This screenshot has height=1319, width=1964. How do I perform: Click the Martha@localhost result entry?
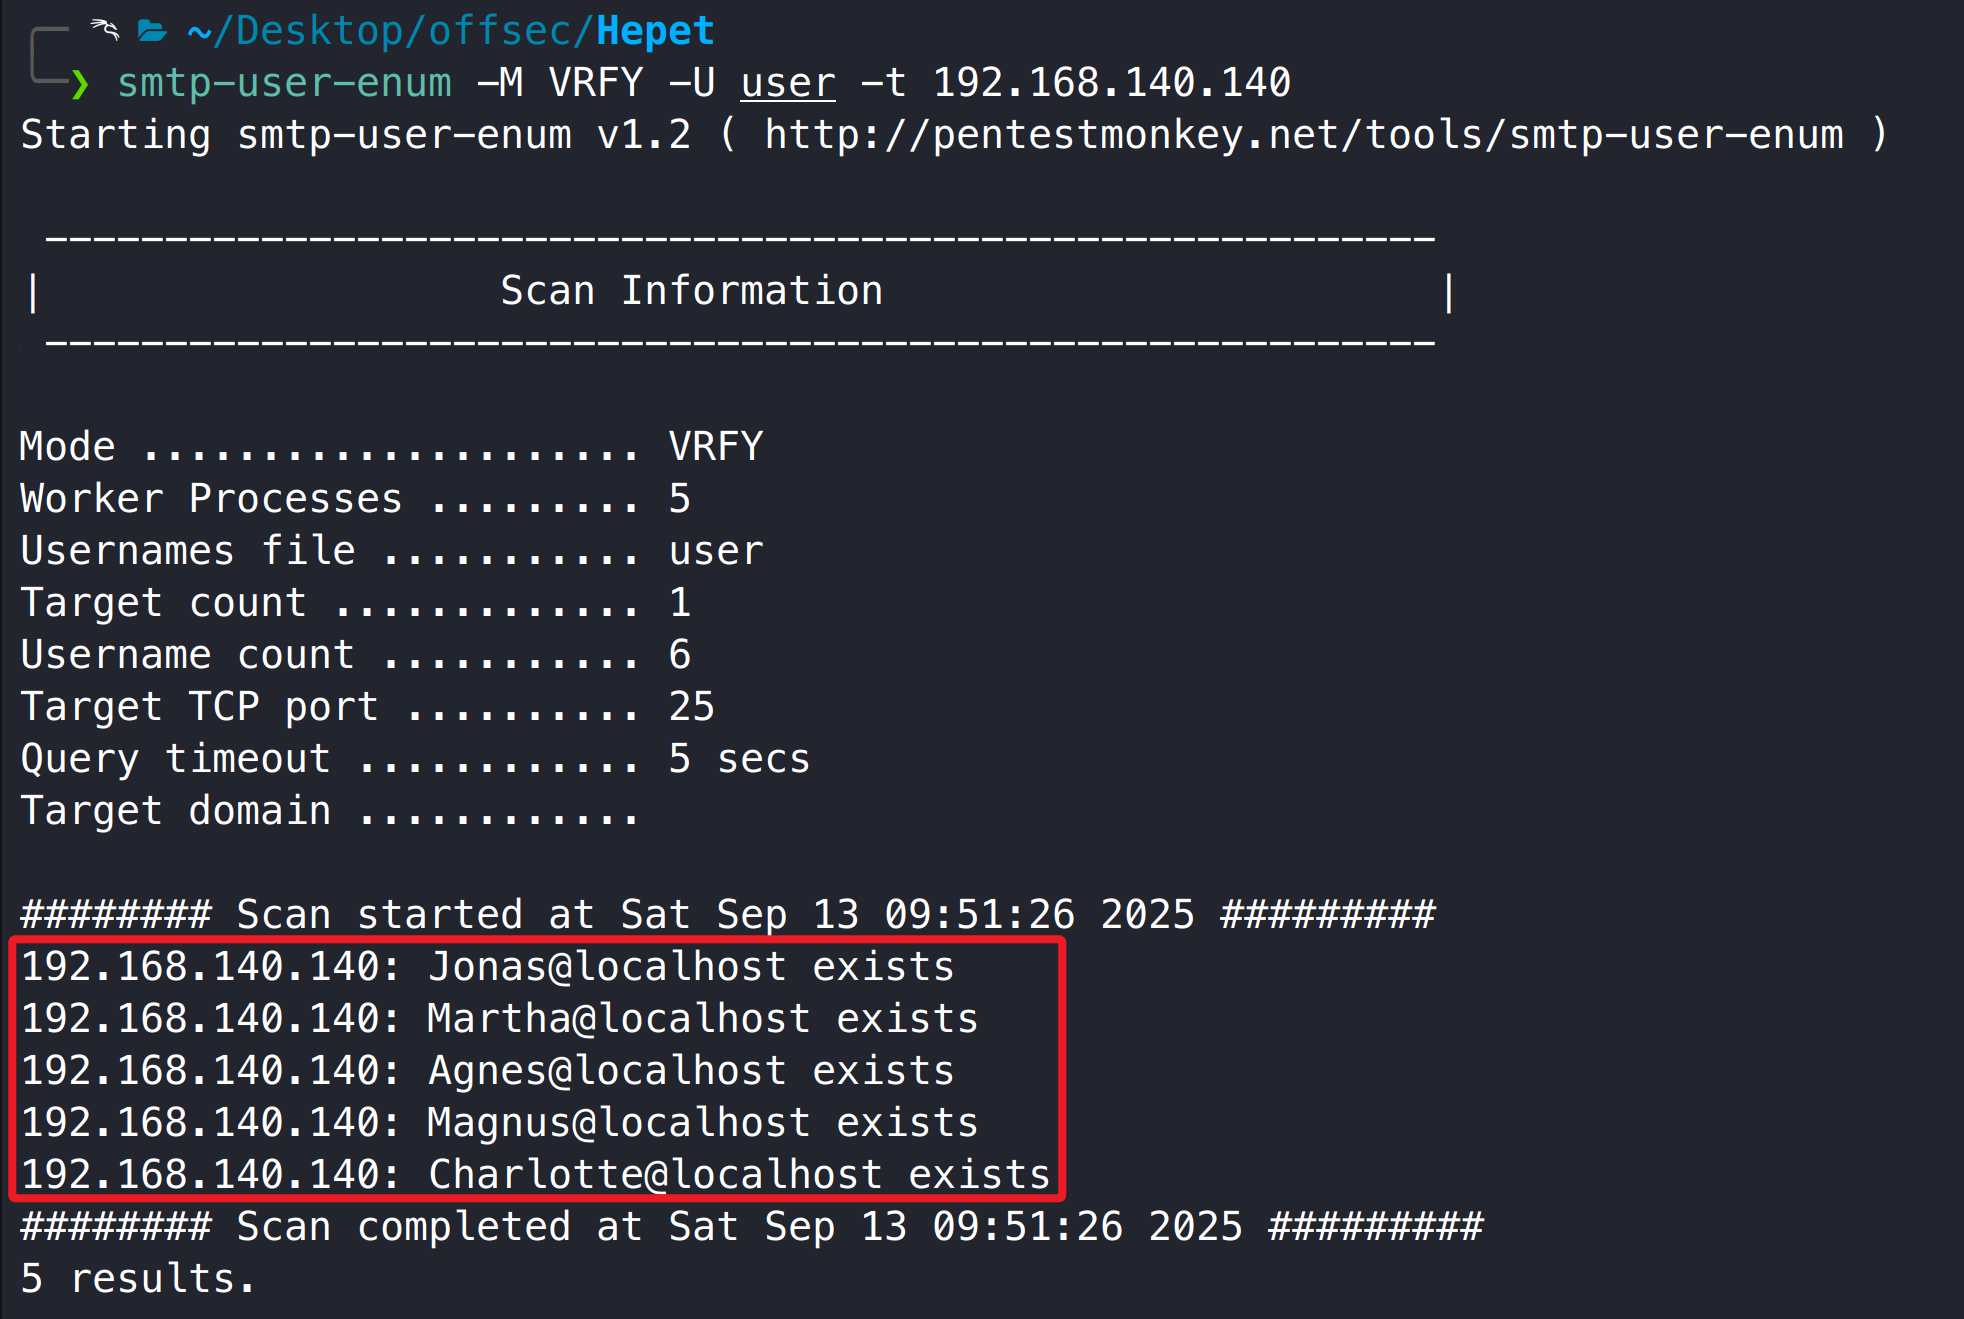(618, 1019)
